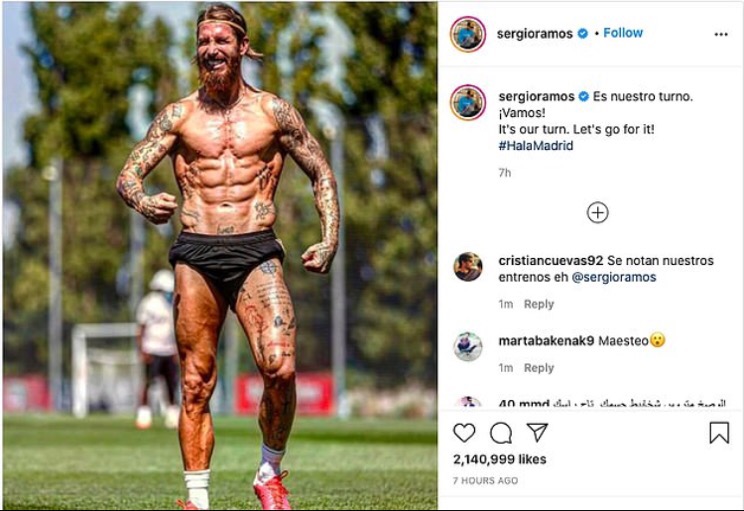
Task: Click the @sergioramos mention in the comment
Action: pos(614,277)
